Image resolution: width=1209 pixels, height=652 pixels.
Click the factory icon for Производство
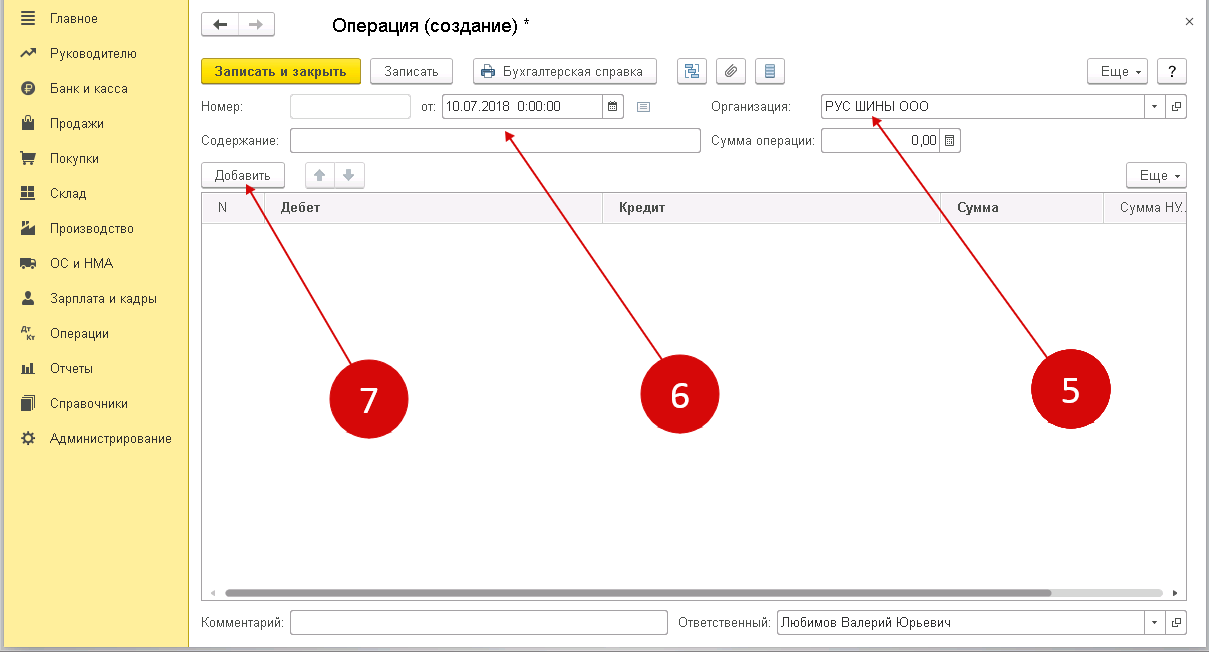click(x=28, y=228)
